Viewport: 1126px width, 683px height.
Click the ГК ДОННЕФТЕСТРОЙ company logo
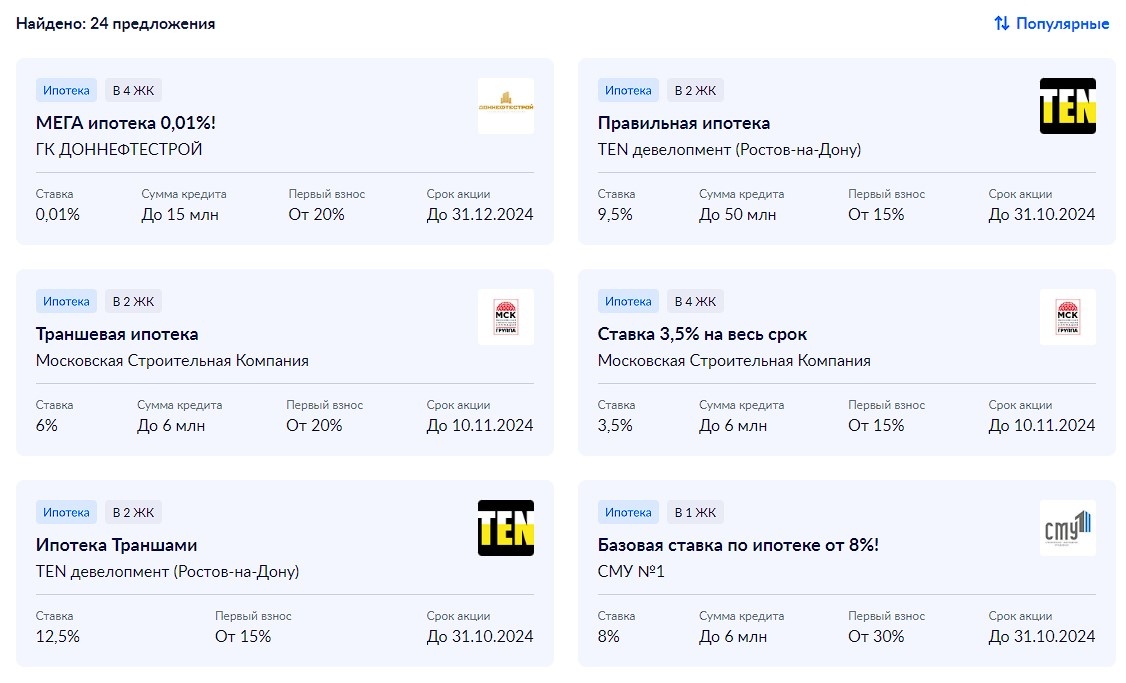coord(506,106)
